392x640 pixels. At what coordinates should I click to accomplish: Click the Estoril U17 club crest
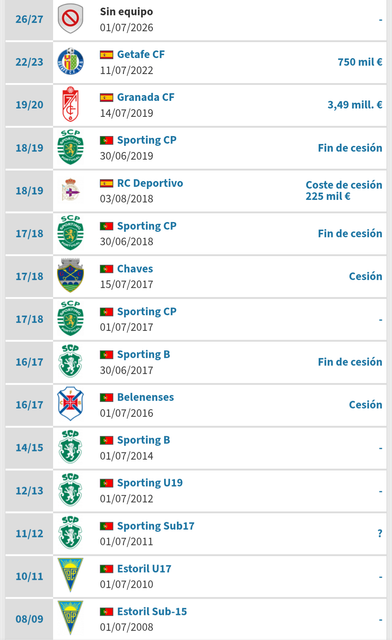[x=70, y=576]
